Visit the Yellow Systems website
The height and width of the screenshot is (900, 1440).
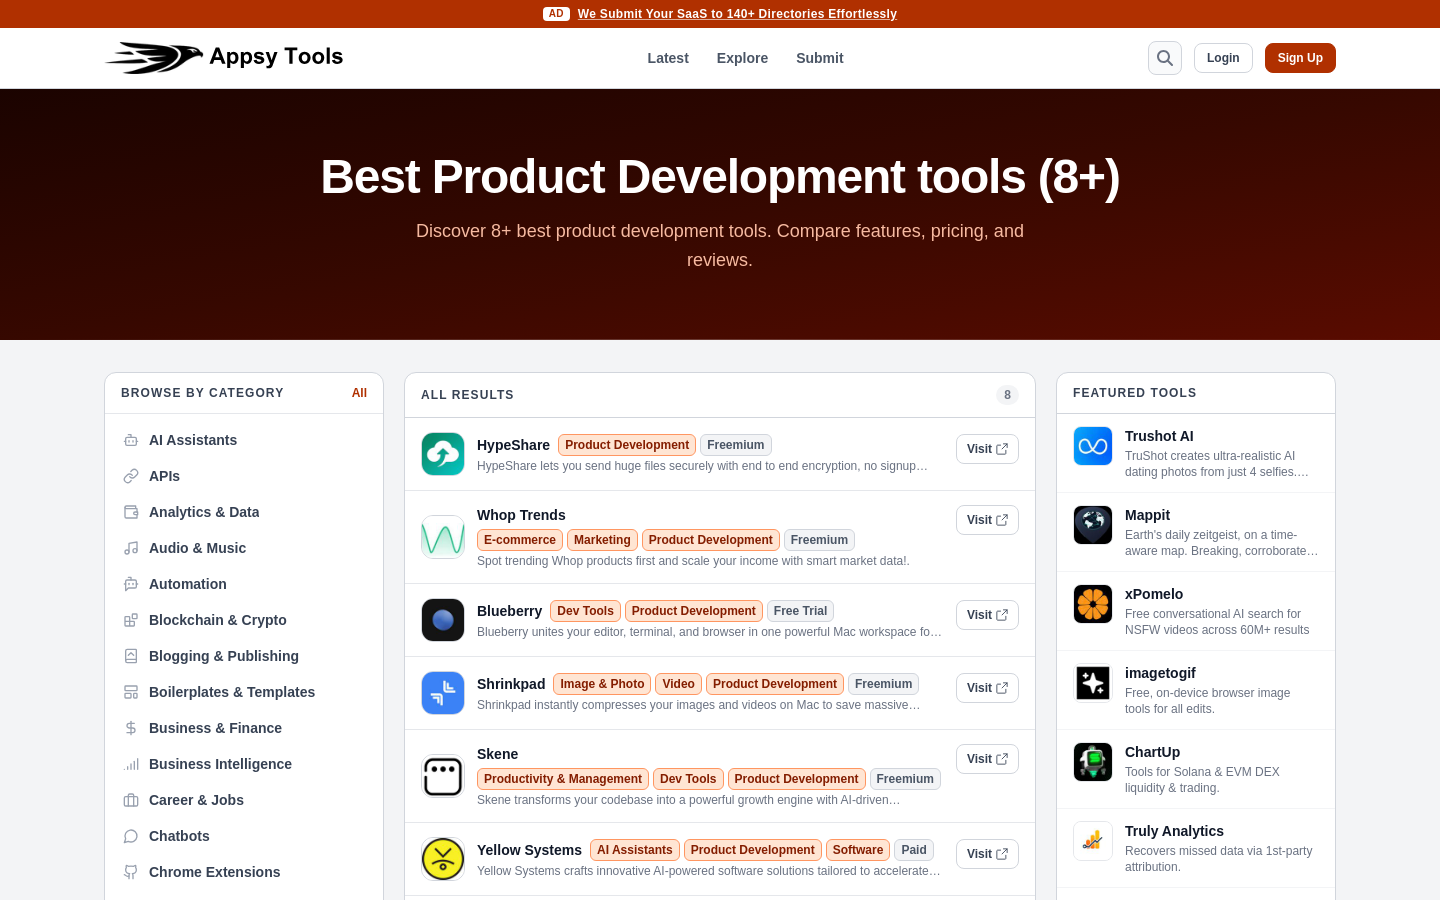[987, 854]
